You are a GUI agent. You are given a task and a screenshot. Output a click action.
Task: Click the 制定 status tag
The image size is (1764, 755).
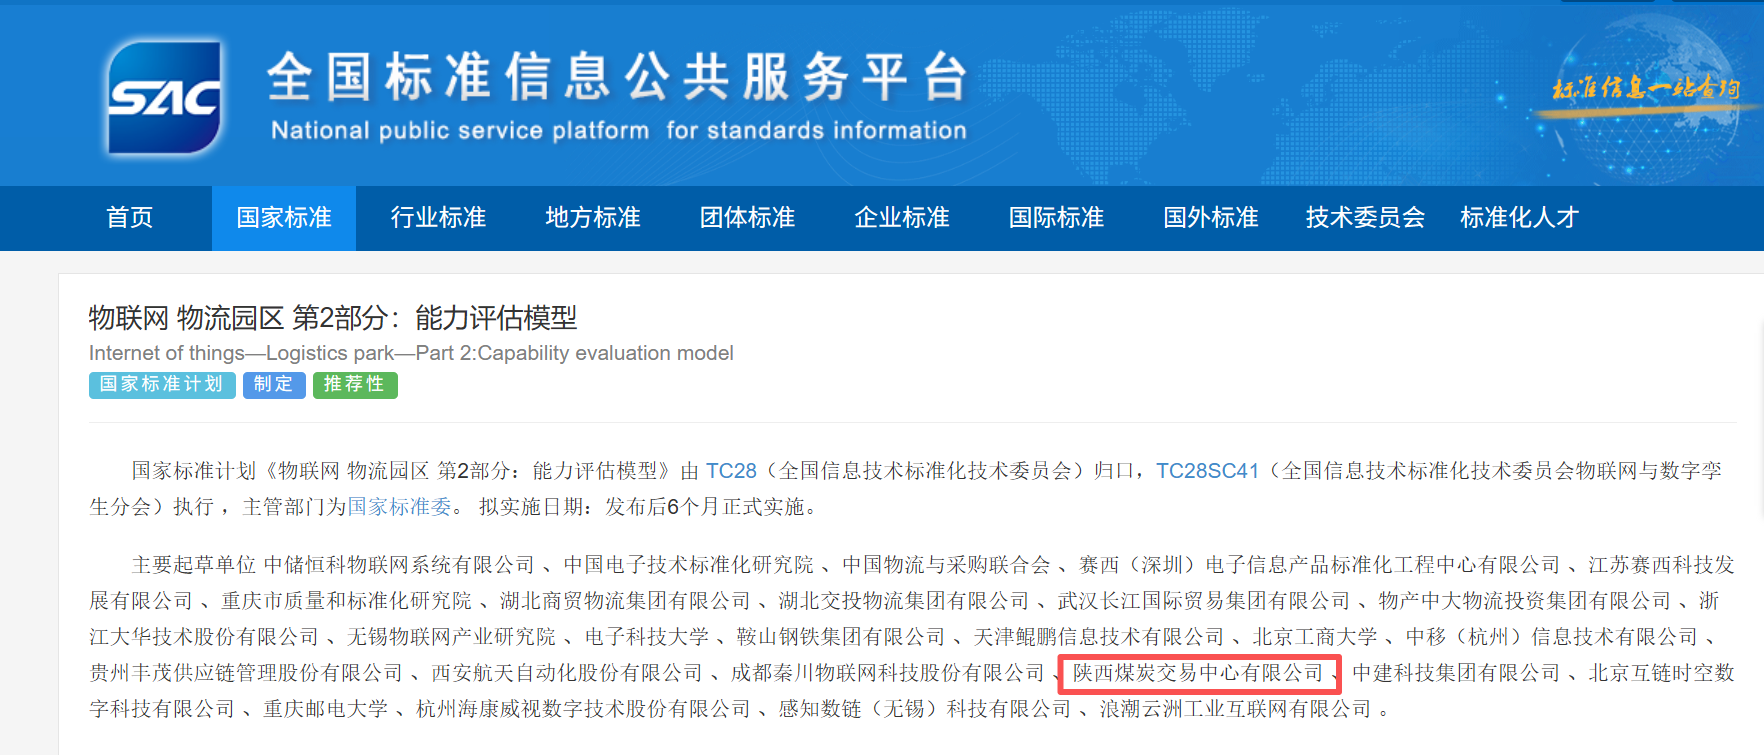click(x=274, y=385)
